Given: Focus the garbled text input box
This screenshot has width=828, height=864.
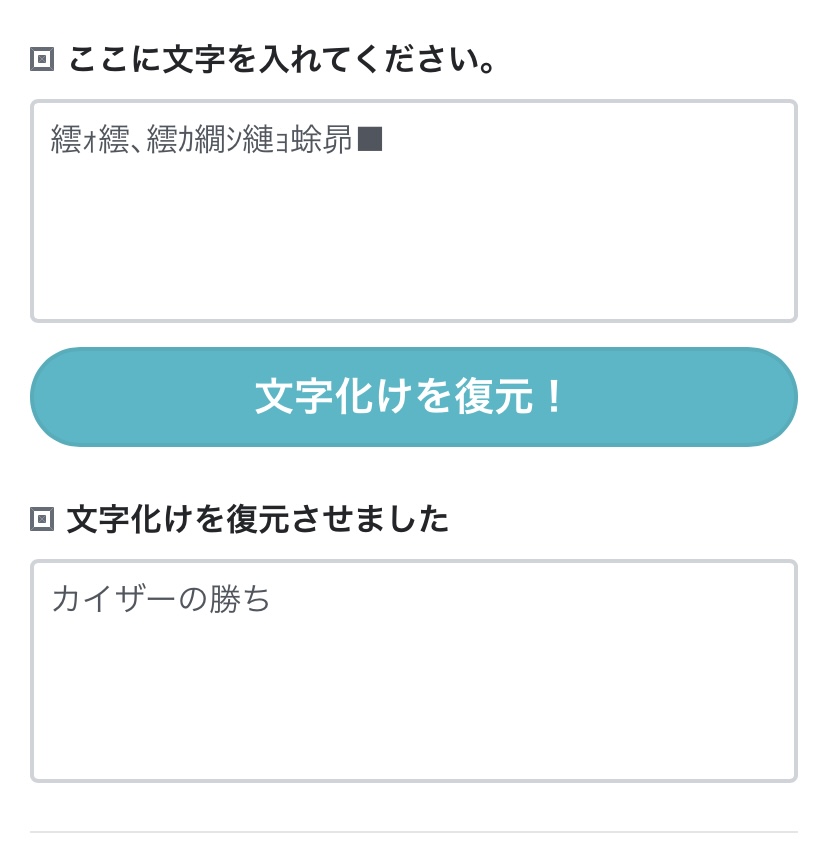Looking at the screenshot, I should coord(414,211).
